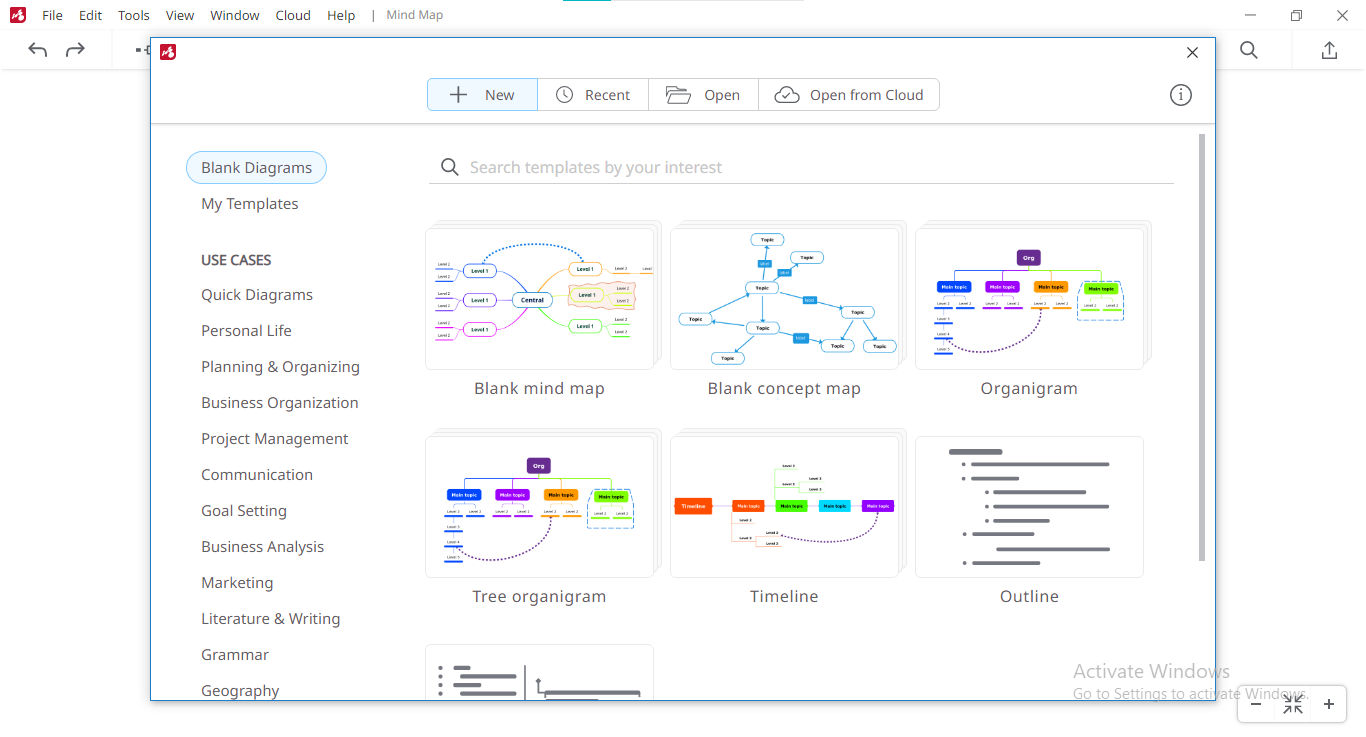
Task: Click the undo arrow icon
Action: coord(38,50)
